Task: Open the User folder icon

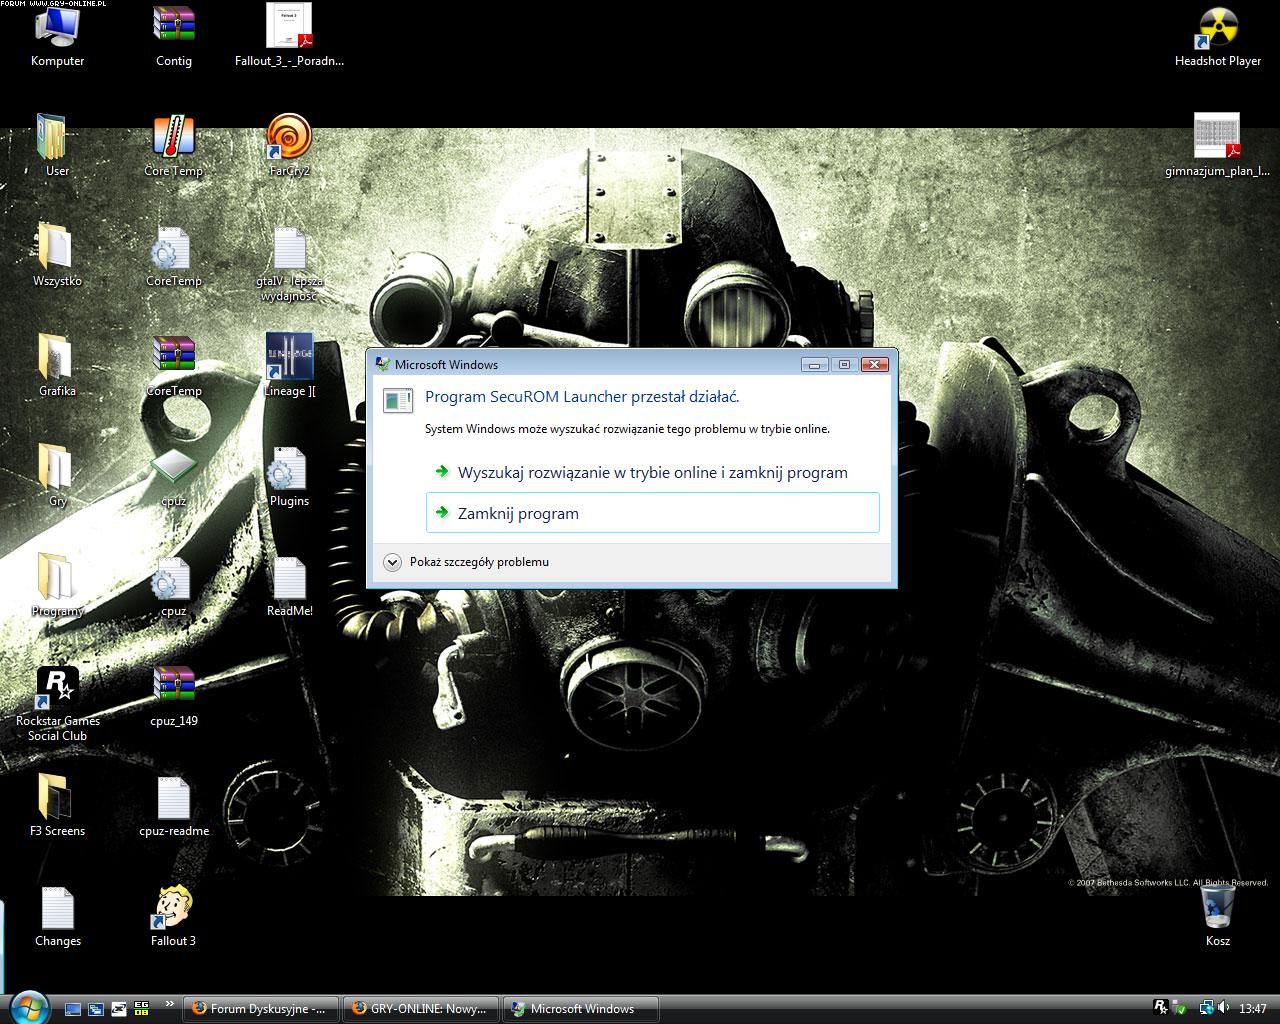Action: [57, 146]
